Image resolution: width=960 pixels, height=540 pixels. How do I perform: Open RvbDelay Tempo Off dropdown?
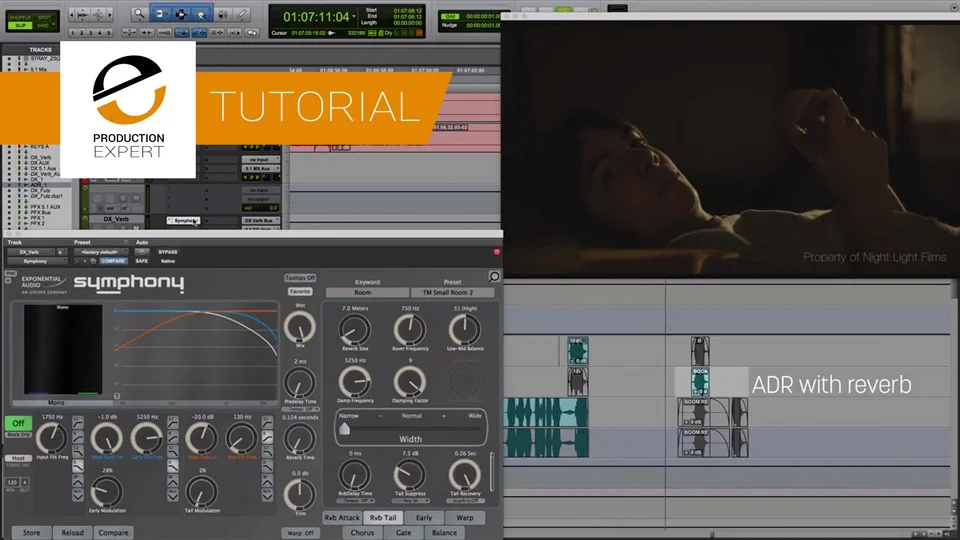(x=355, y=501)
